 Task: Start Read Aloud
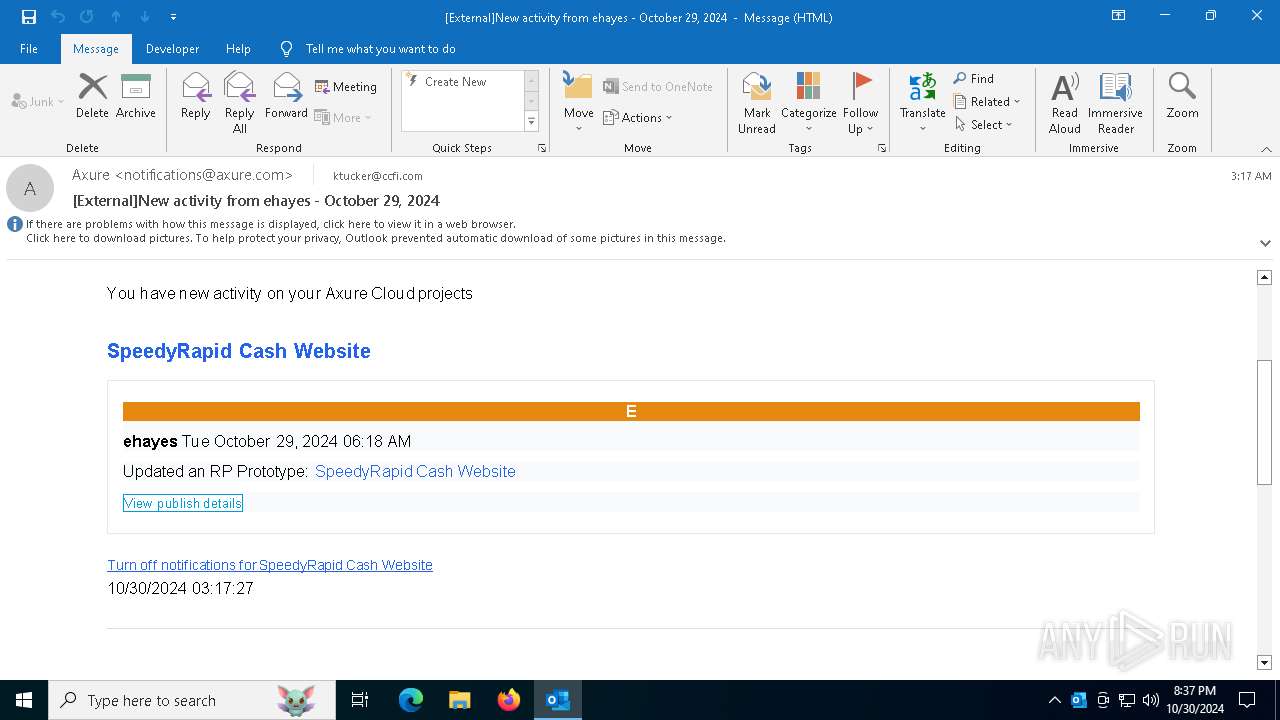1065,102
